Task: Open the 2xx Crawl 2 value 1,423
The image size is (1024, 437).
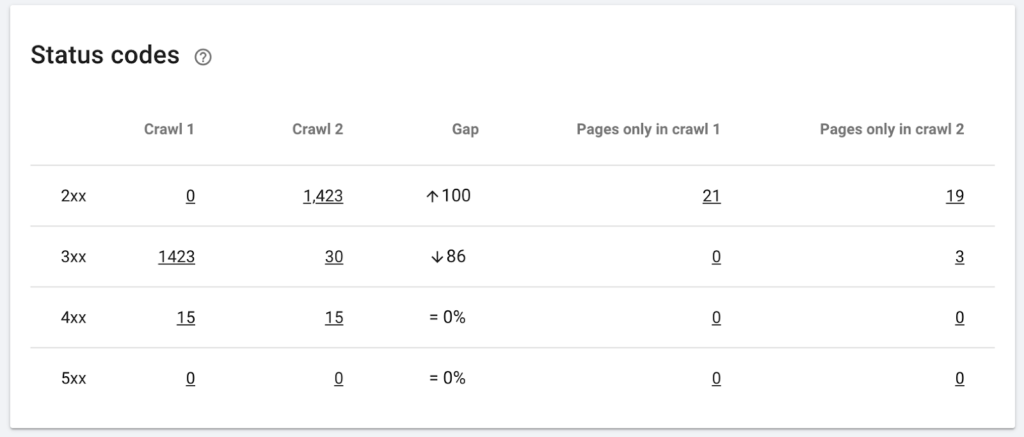Action: [323, 196]
